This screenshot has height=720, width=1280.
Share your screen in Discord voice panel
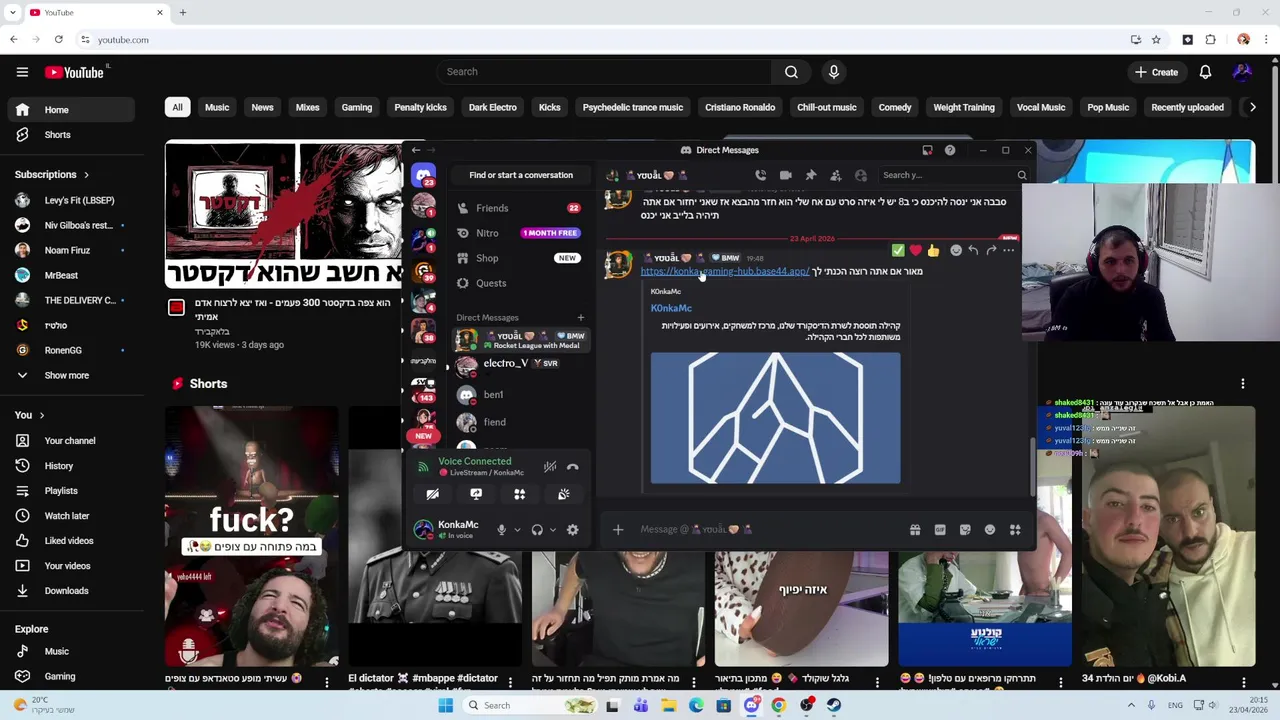coord(476,494)
